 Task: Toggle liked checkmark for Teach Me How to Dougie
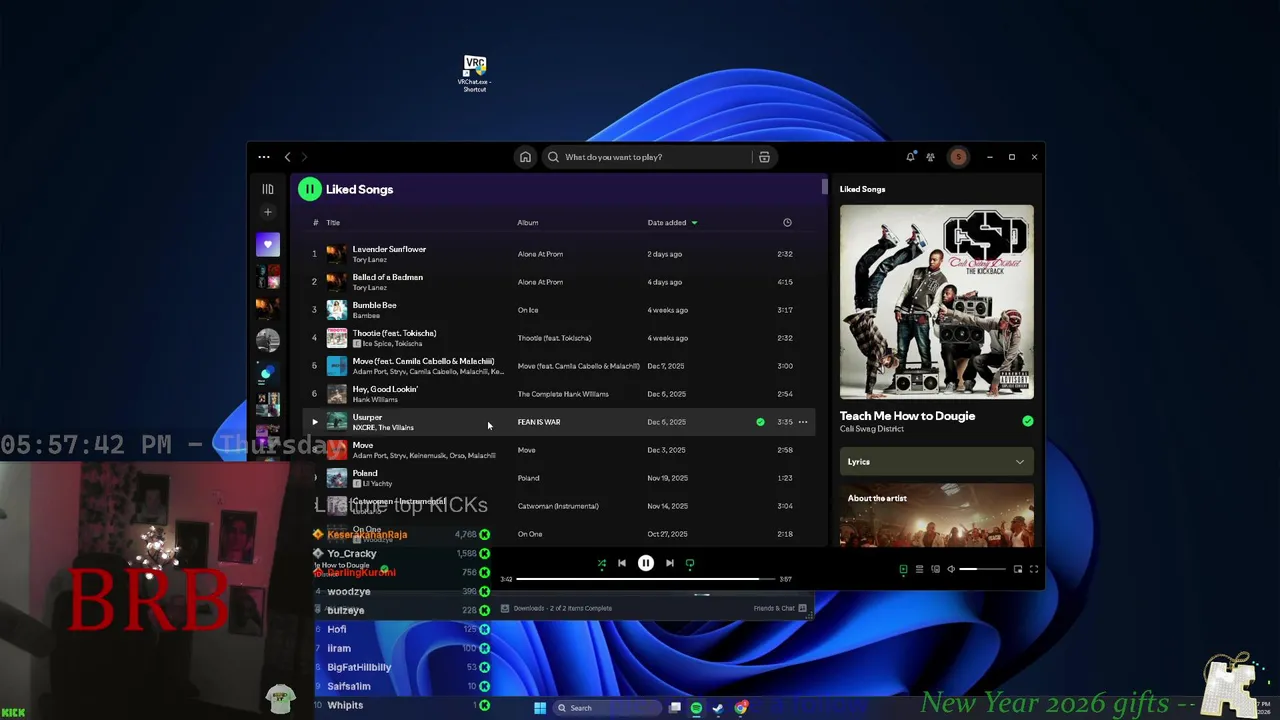pyautogui.click(x=1027, y=421)
